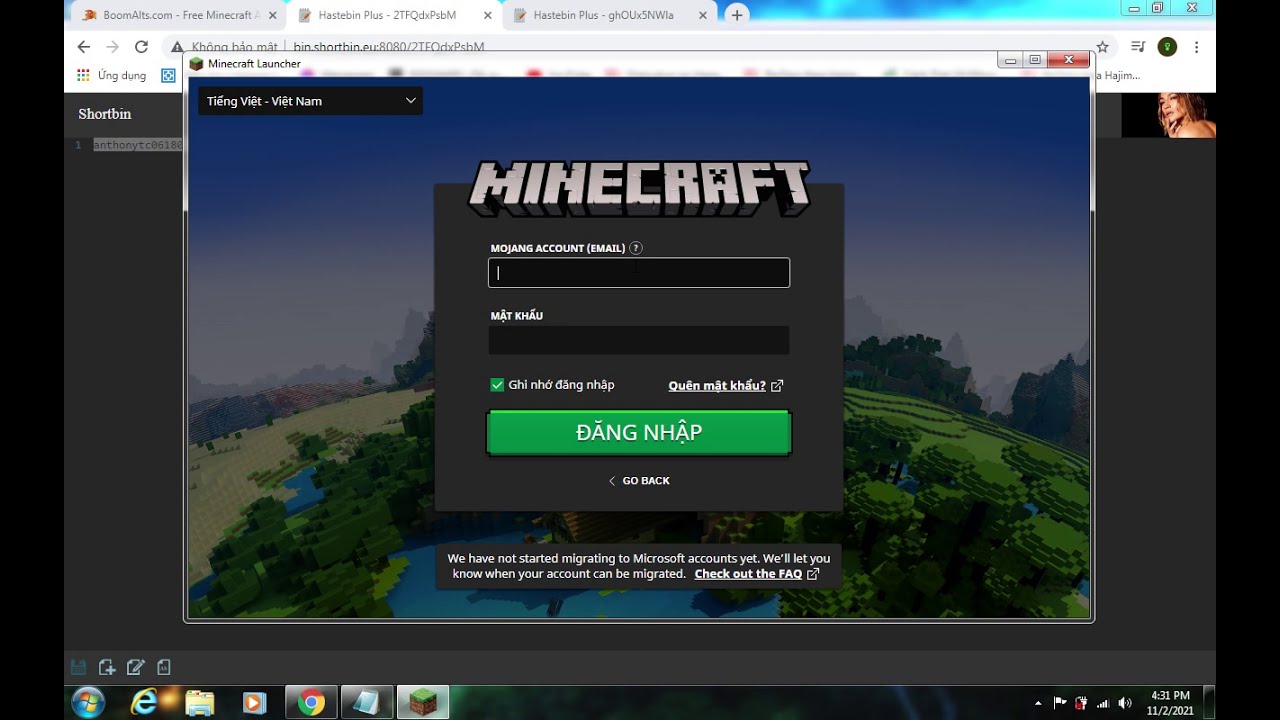Open the language dropdown Tiếng Việt - Việt Nam
Image resolution: width=1280 pixels, height=720 pixels.
[x=310, y=101]
